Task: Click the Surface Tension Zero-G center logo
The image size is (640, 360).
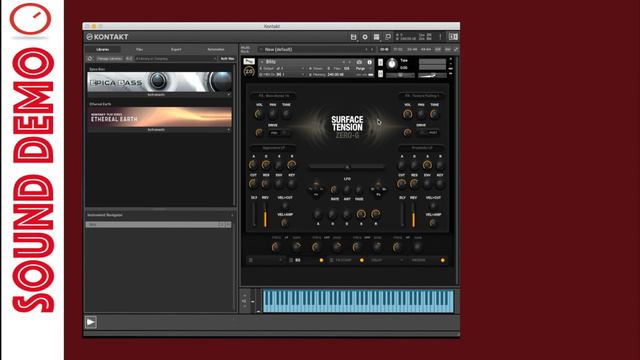Action: tap(347, 127)
